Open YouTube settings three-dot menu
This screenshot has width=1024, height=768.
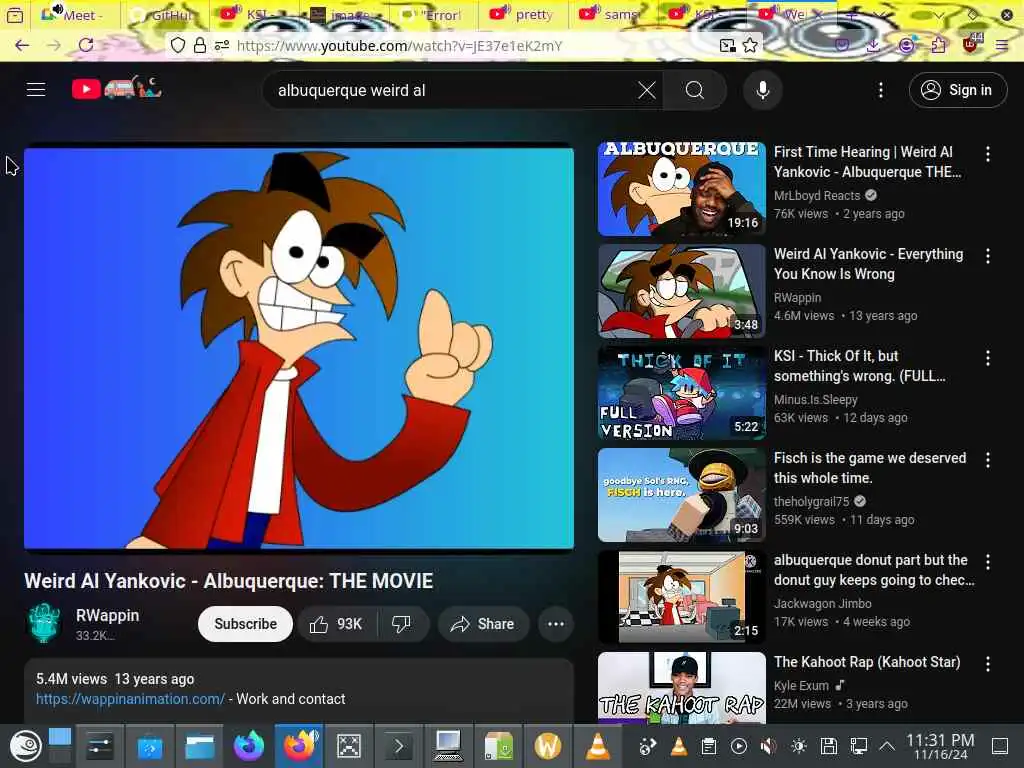[x=880, y=90]
